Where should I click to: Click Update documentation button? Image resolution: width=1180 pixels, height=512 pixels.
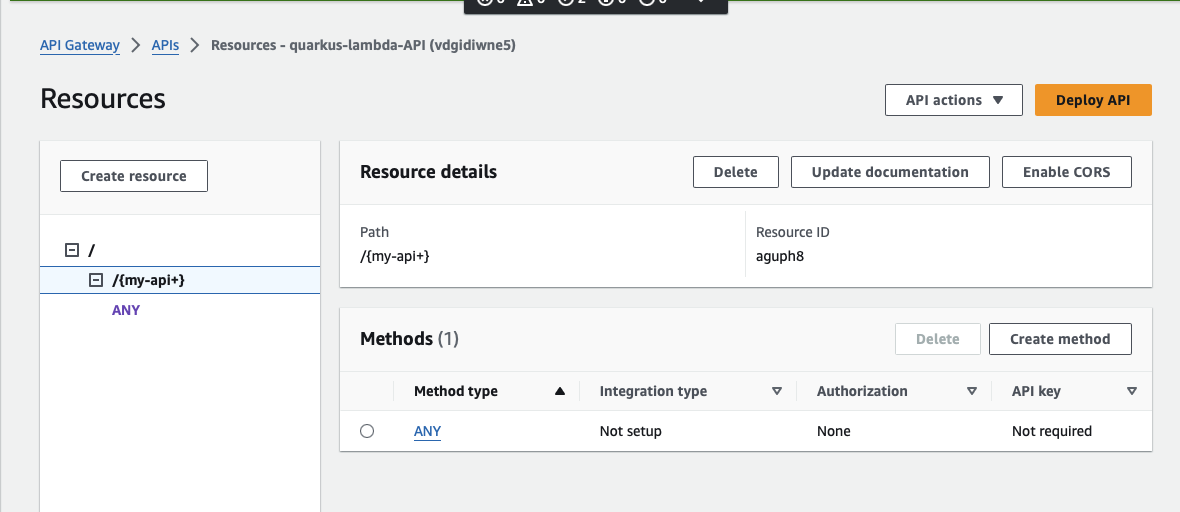890,172
